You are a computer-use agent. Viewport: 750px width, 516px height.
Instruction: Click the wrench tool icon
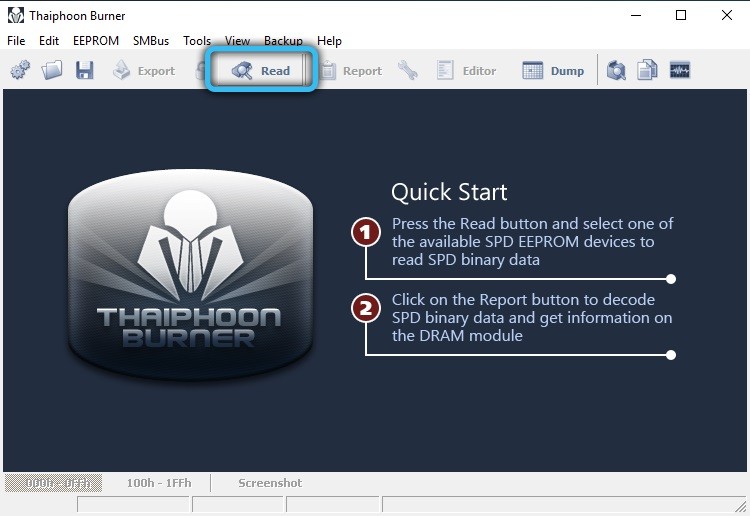pos(408,70)
